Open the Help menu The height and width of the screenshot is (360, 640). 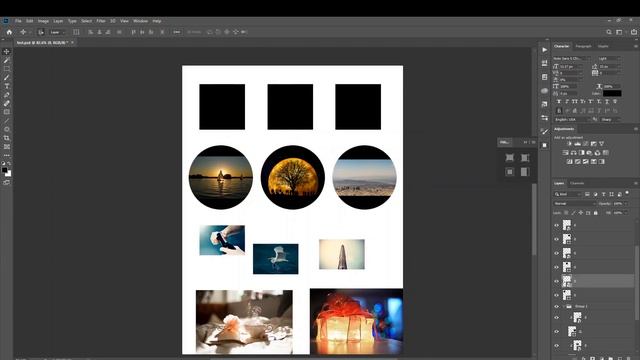157,21
